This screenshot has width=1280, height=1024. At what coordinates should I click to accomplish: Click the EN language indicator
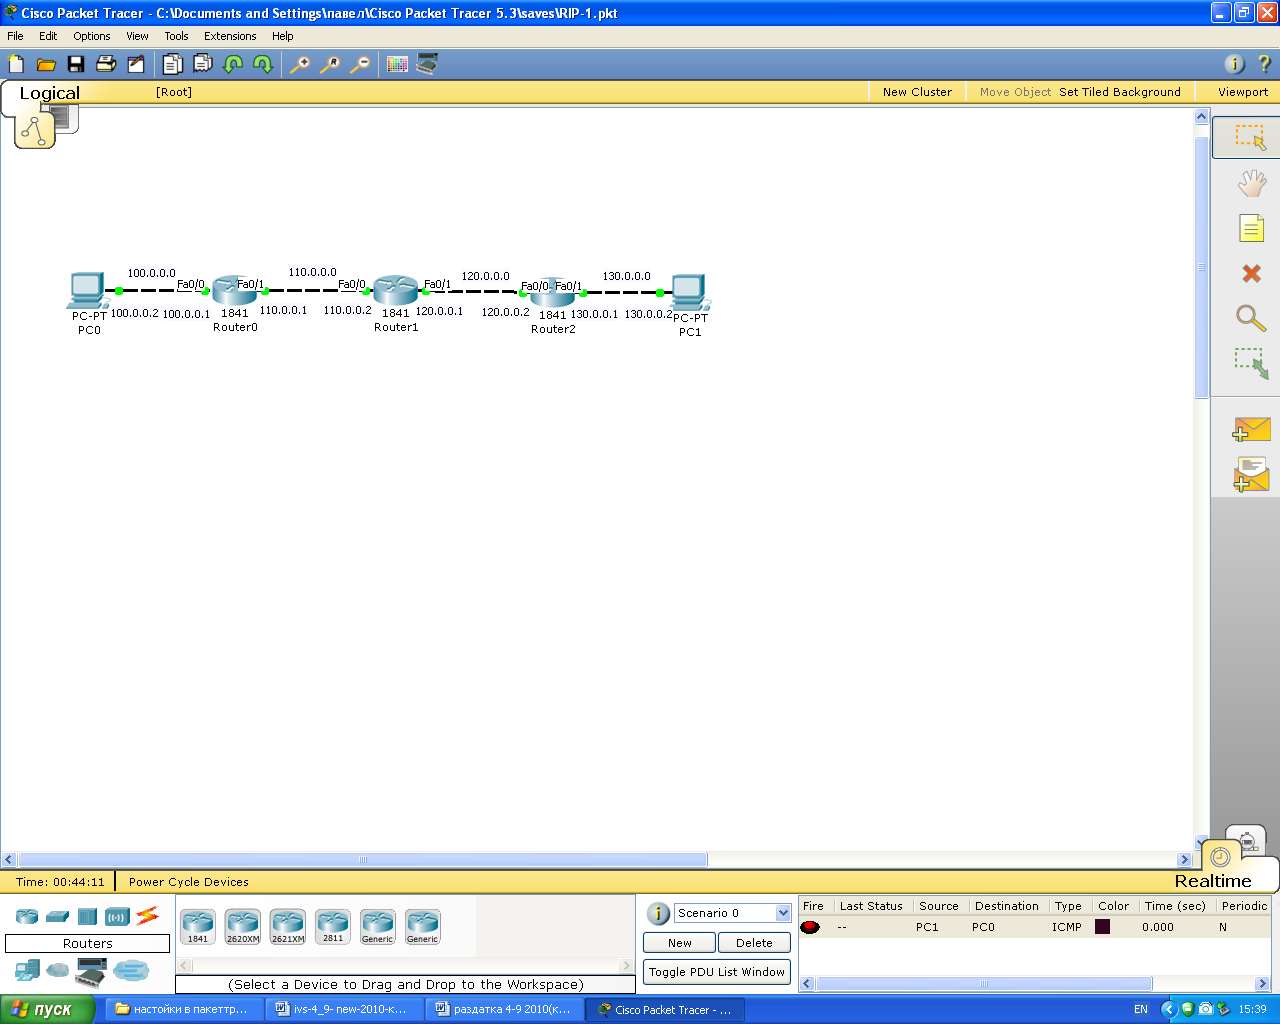click(1141, 1009)
